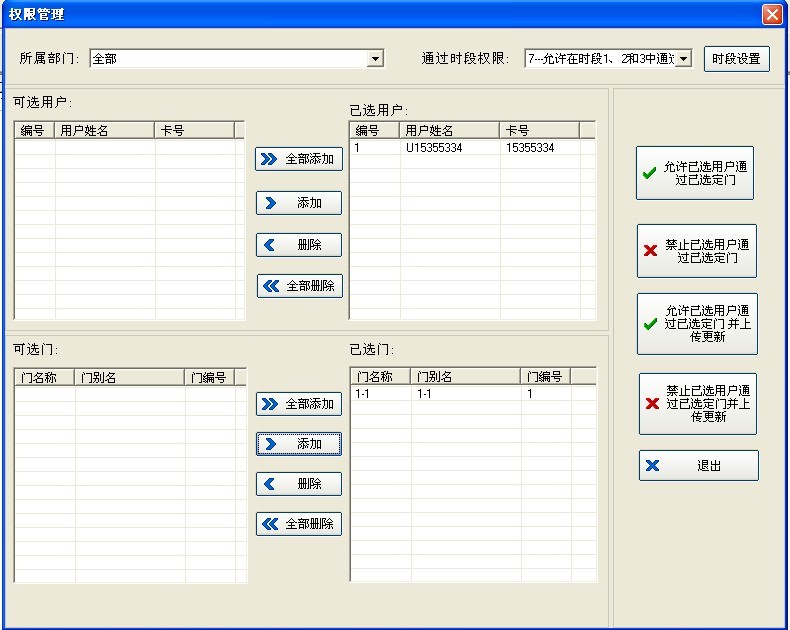This screenshot has width=790, height=630.
Task: Open the 所属部门 department dropdown
Action: click(375, 59)
